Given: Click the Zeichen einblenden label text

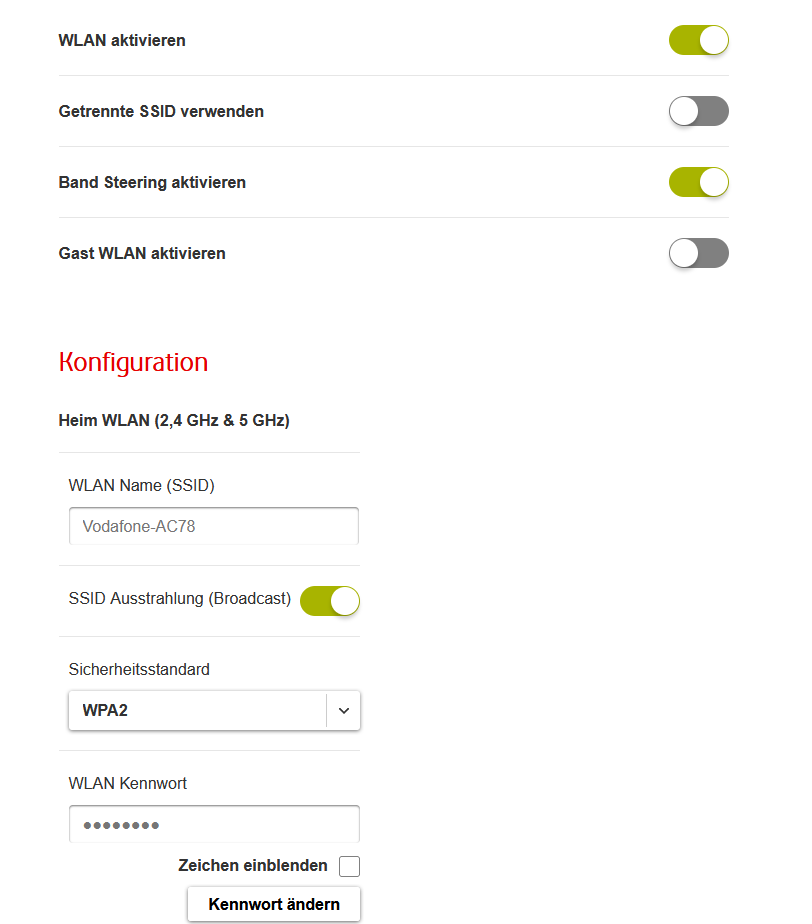Looking at the screenshot, I should (x=253, y=865).
